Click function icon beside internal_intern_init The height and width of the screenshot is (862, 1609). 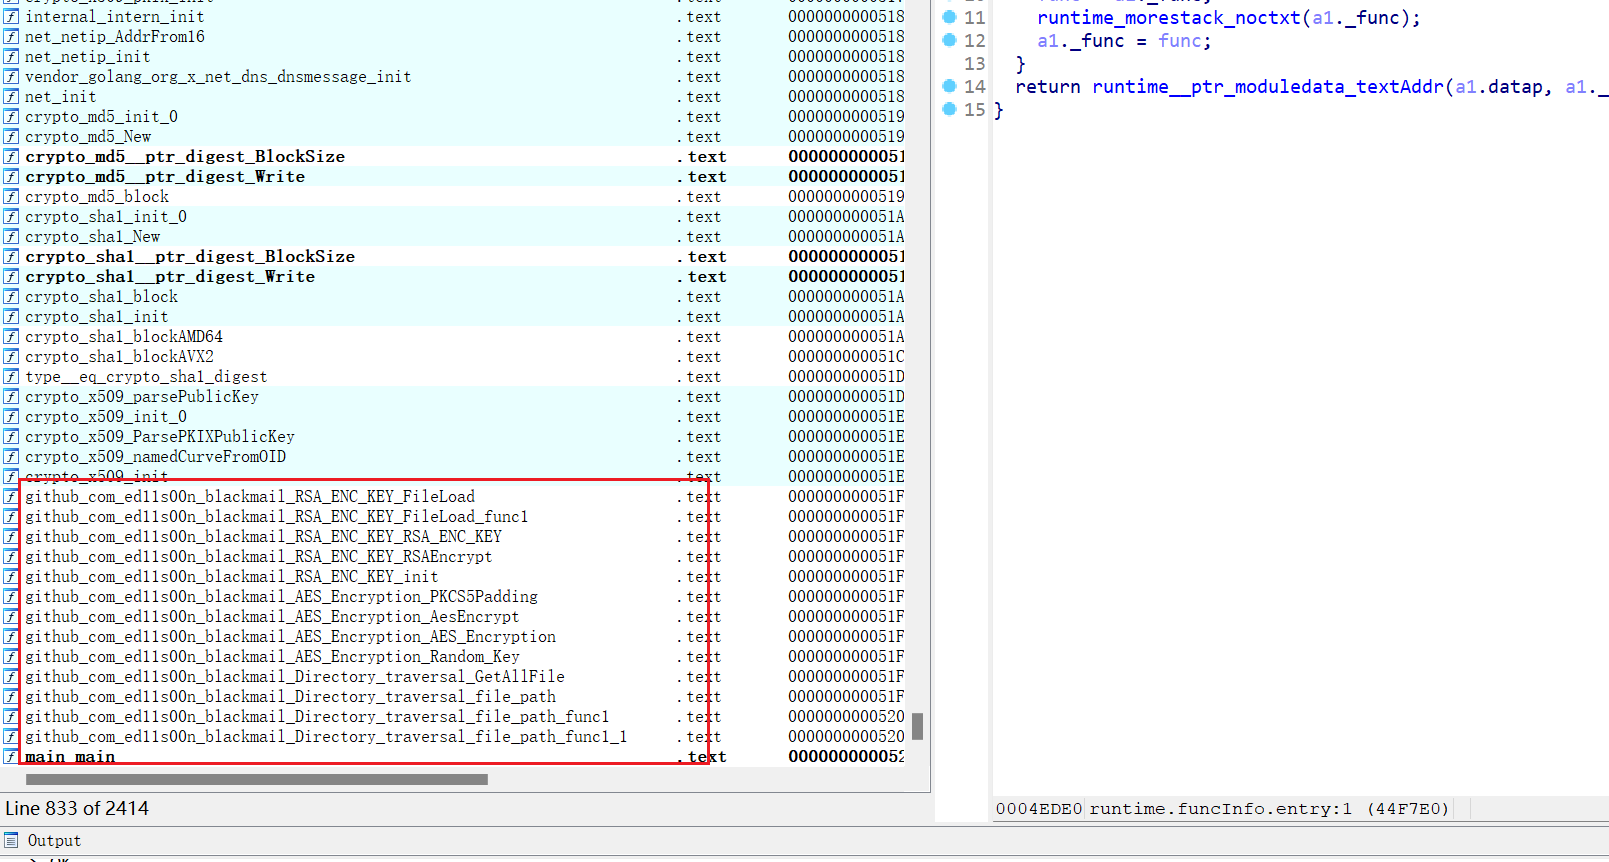[11, 17]
